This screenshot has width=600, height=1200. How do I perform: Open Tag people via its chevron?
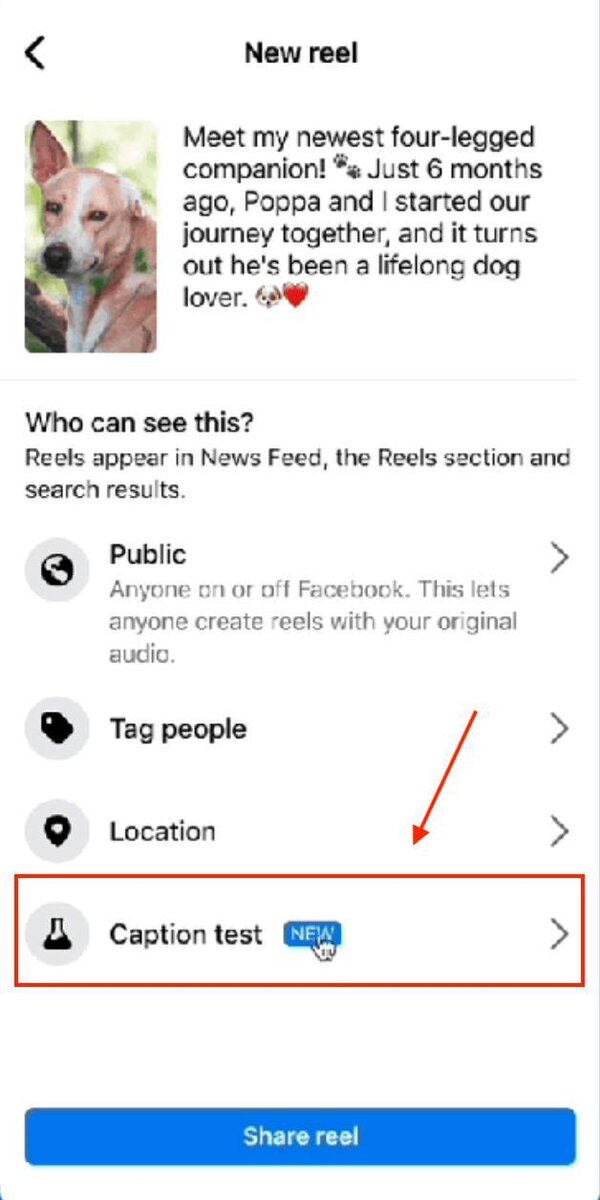click(x=560, y=730)
